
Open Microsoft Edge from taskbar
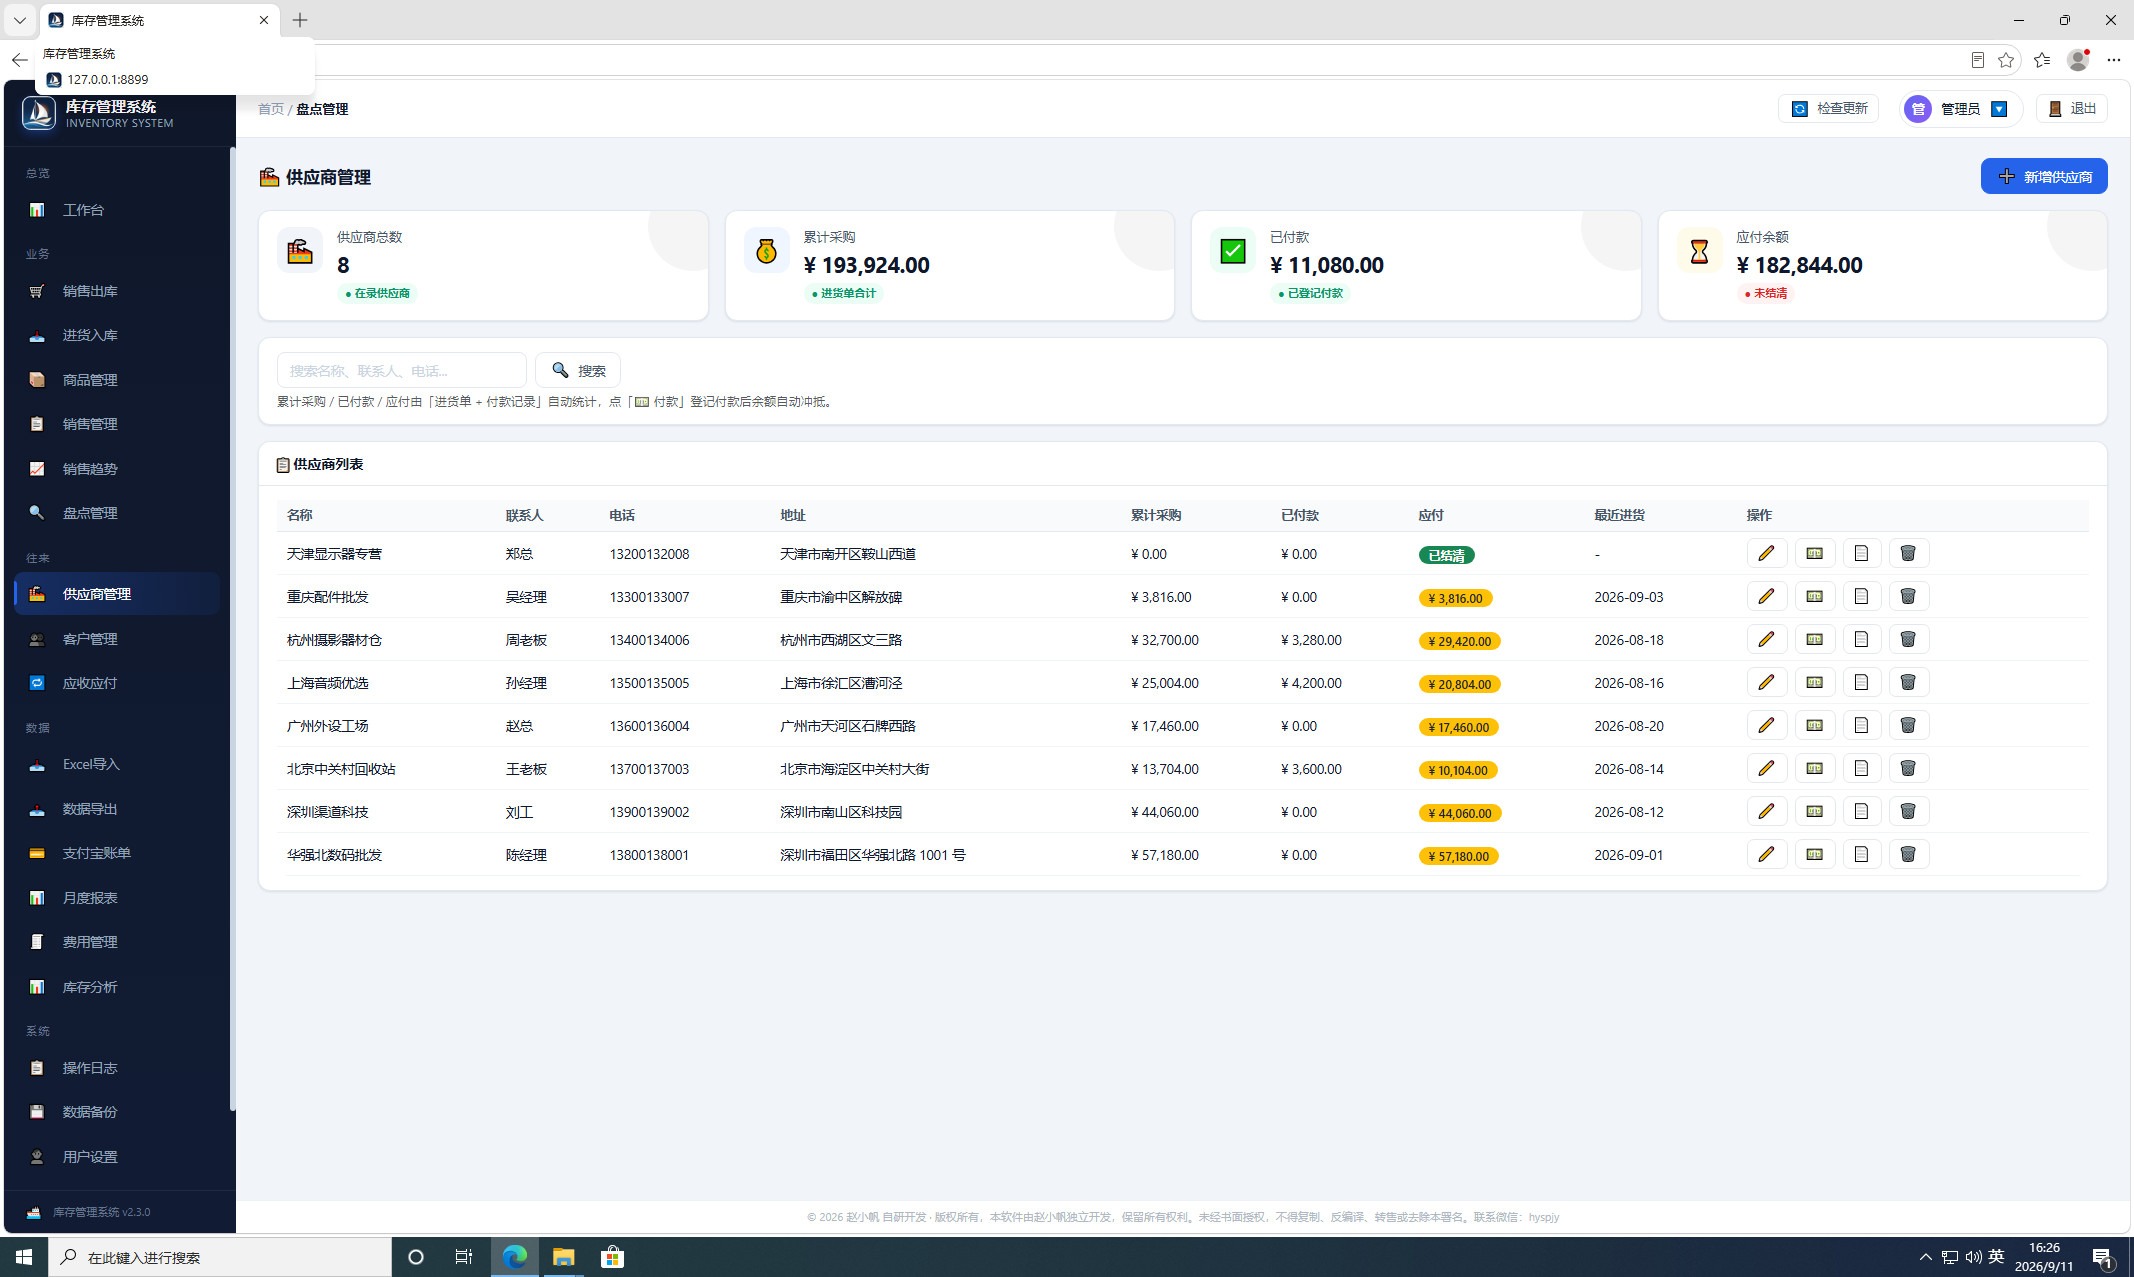pos(515,1257)
